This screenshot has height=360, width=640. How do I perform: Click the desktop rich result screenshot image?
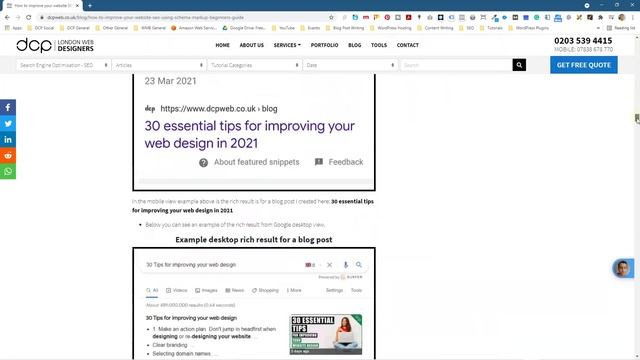[254, 304]
